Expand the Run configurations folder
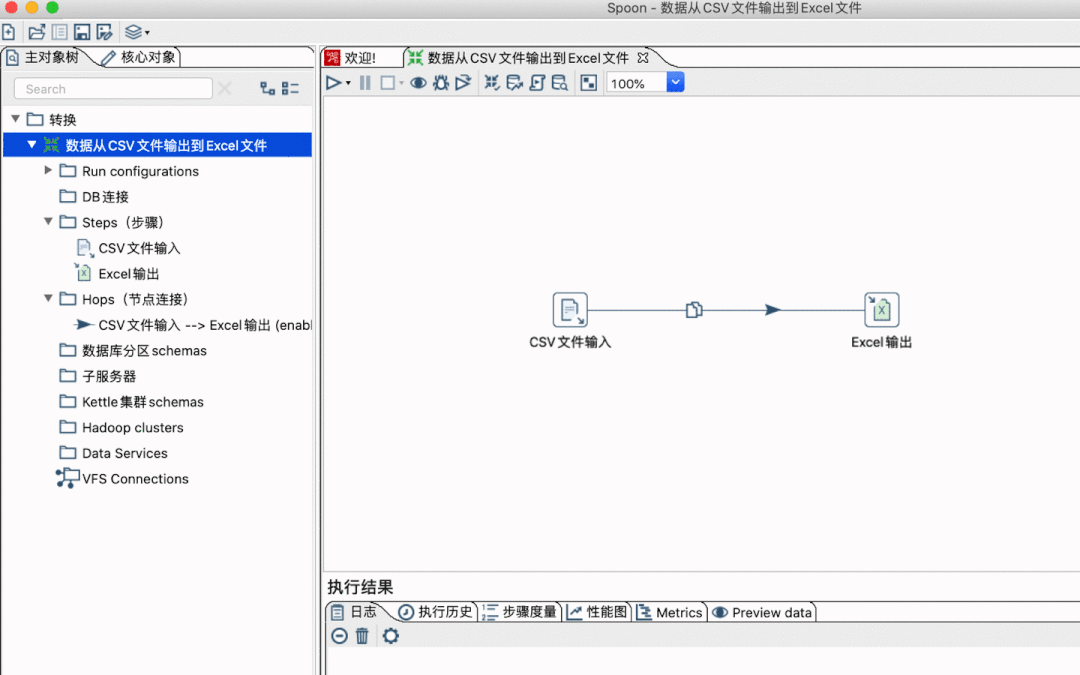Viewport: 1080px width, 675px height. [48, 170]
